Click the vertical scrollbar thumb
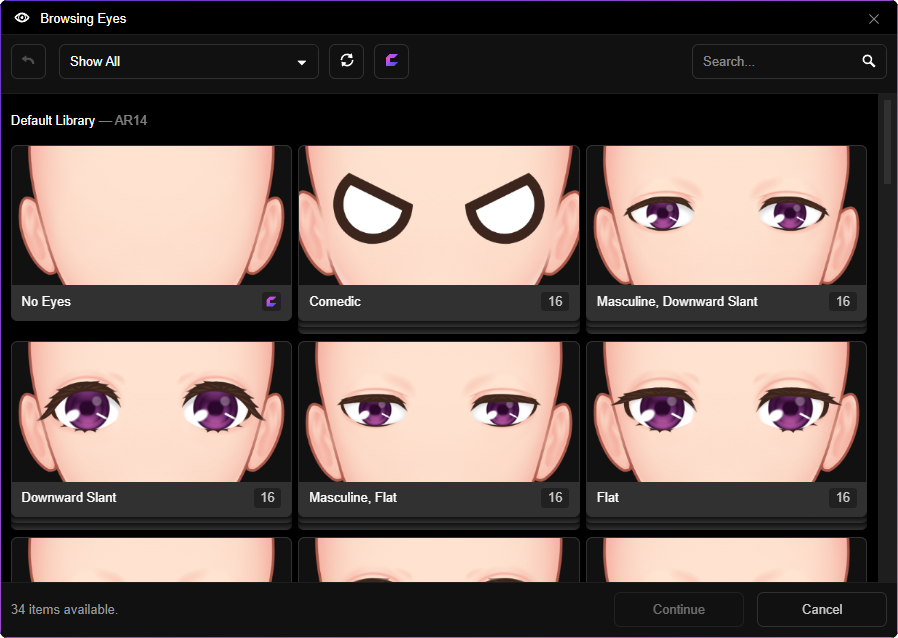The image size is (898, 638). coord(887,142)
